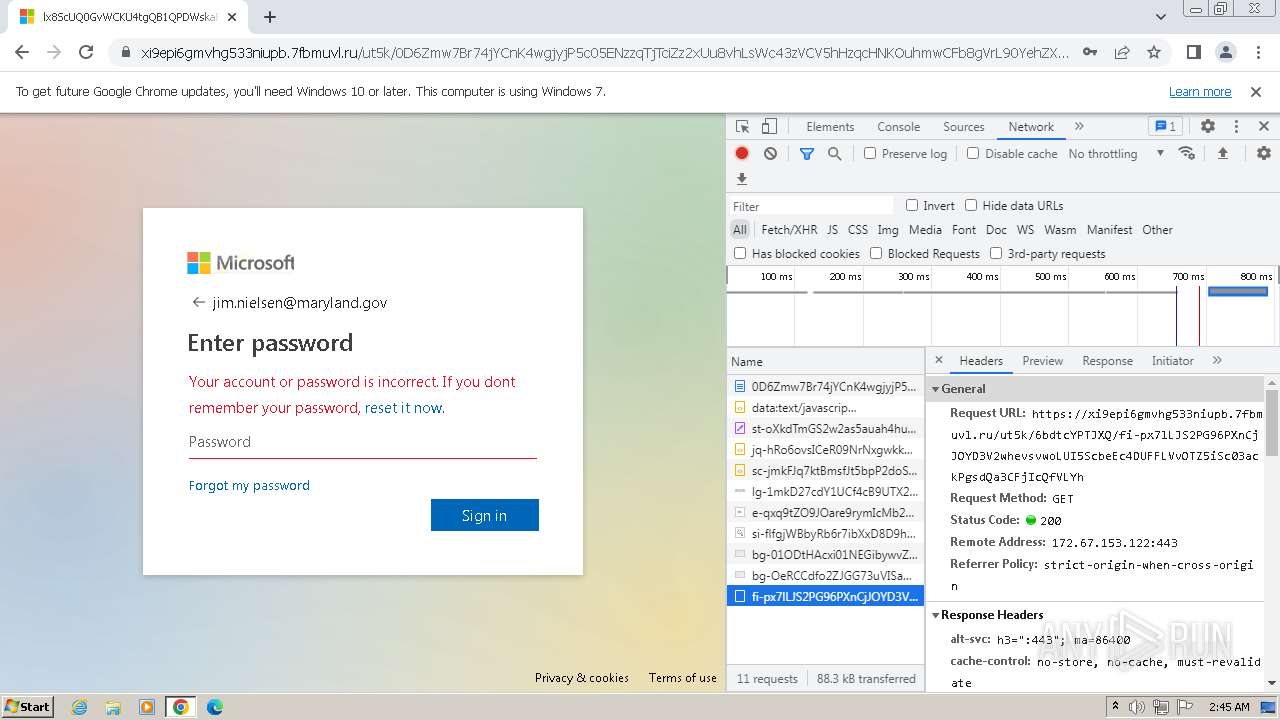Filter requests by Fetch/XHR
Image resolution: width=1280 pixels, height=720 pixels.
point(789,230)
